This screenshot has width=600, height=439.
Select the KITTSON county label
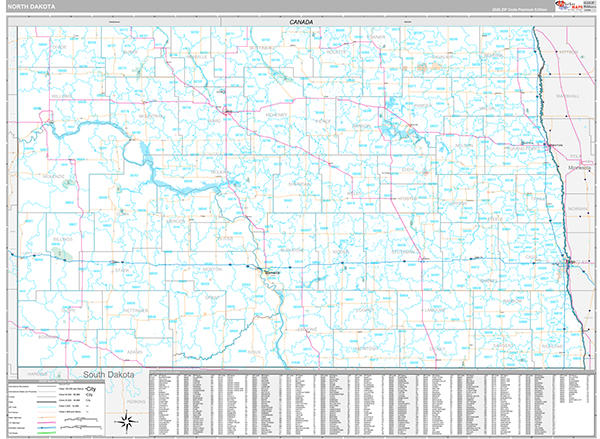point(569,52)
